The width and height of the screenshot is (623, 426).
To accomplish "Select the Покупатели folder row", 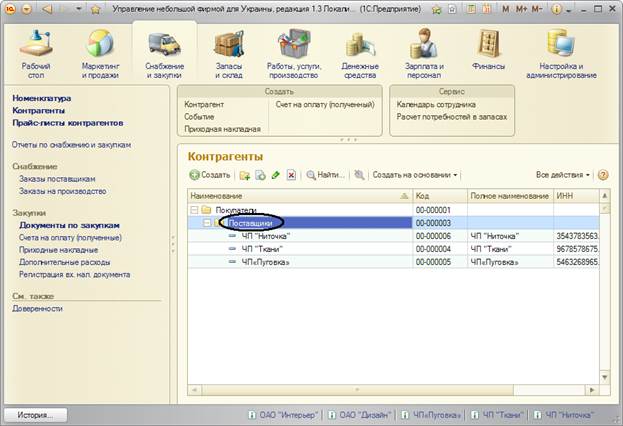I will pos(393,210).
